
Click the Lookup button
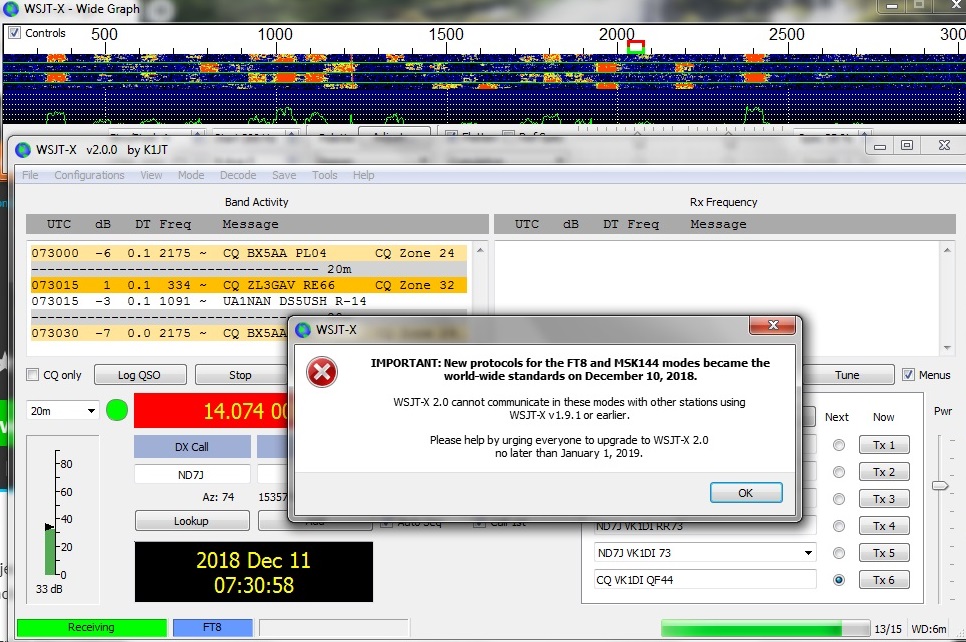(192, 521)
